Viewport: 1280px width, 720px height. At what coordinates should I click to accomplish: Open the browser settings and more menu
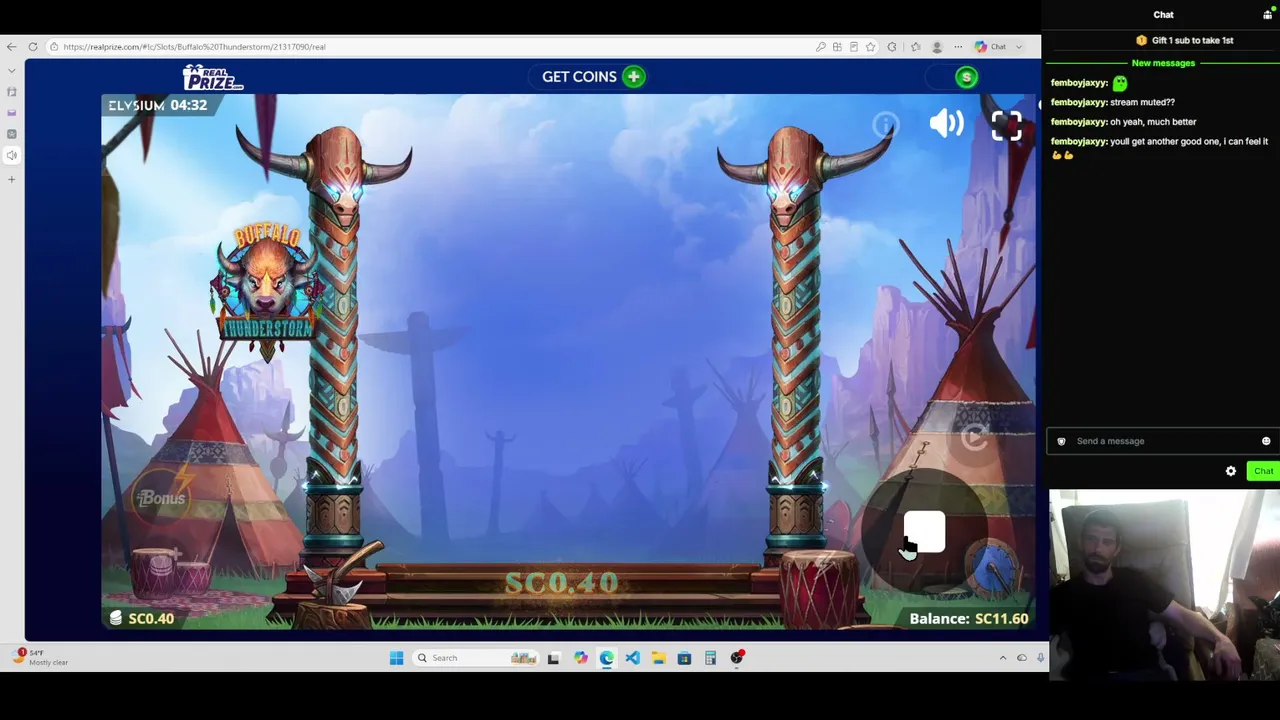(958, 46)
